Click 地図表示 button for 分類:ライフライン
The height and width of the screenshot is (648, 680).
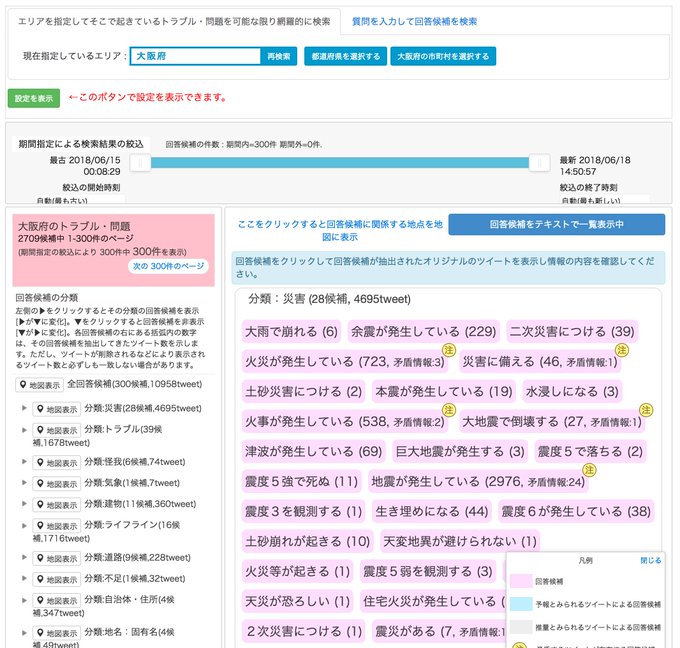click(x=56, y=526)
